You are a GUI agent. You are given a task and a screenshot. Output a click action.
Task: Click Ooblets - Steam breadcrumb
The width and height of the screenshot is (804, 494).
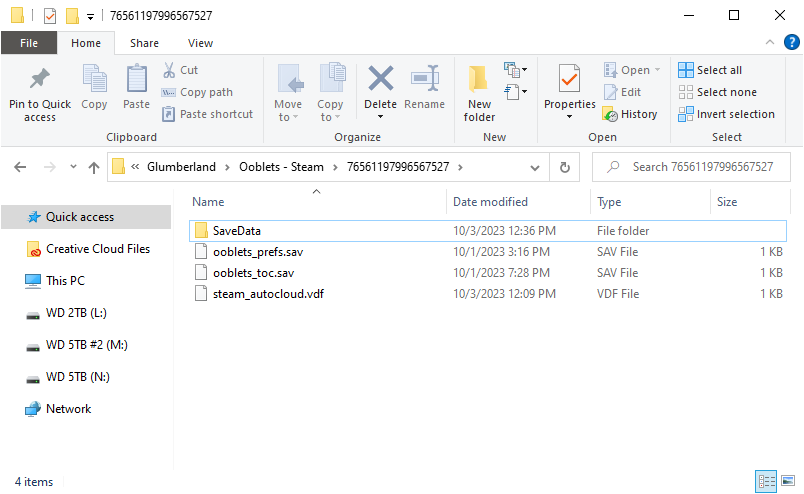(281, 167)
